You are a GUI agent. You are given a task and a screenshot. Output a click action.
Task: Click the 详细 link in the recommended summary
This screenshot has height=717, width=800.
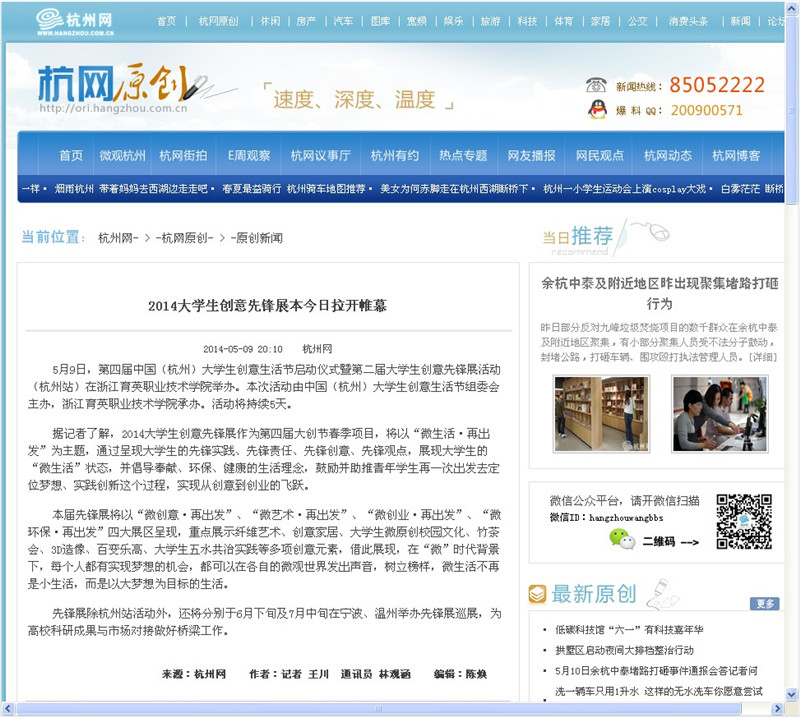tap(763, 357)
